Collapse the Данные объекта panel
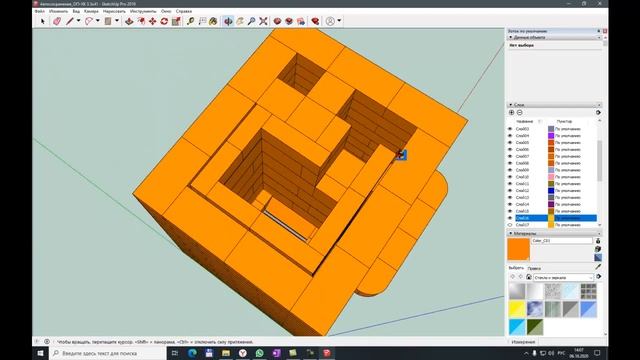The width and height of the screenshot is (640, 360). [x=511, y=37]
